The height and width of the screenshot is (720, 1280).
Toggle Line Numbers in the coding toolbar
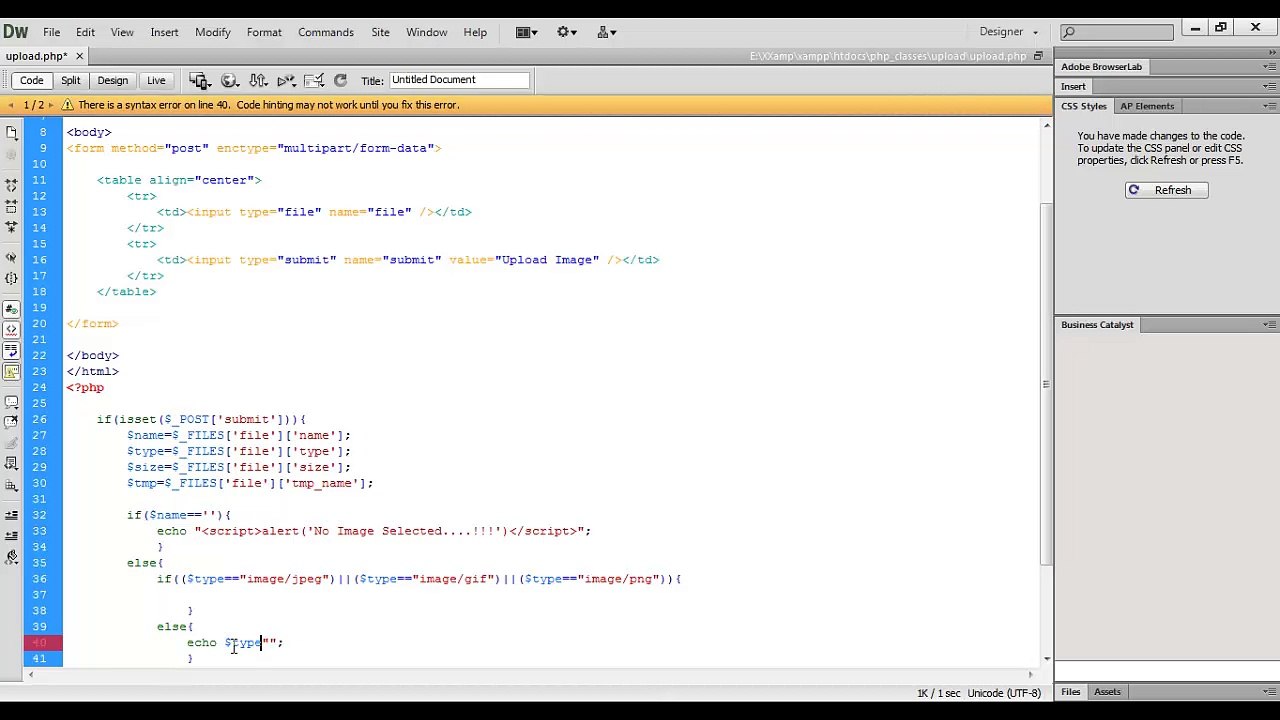[x=12, y=309]
